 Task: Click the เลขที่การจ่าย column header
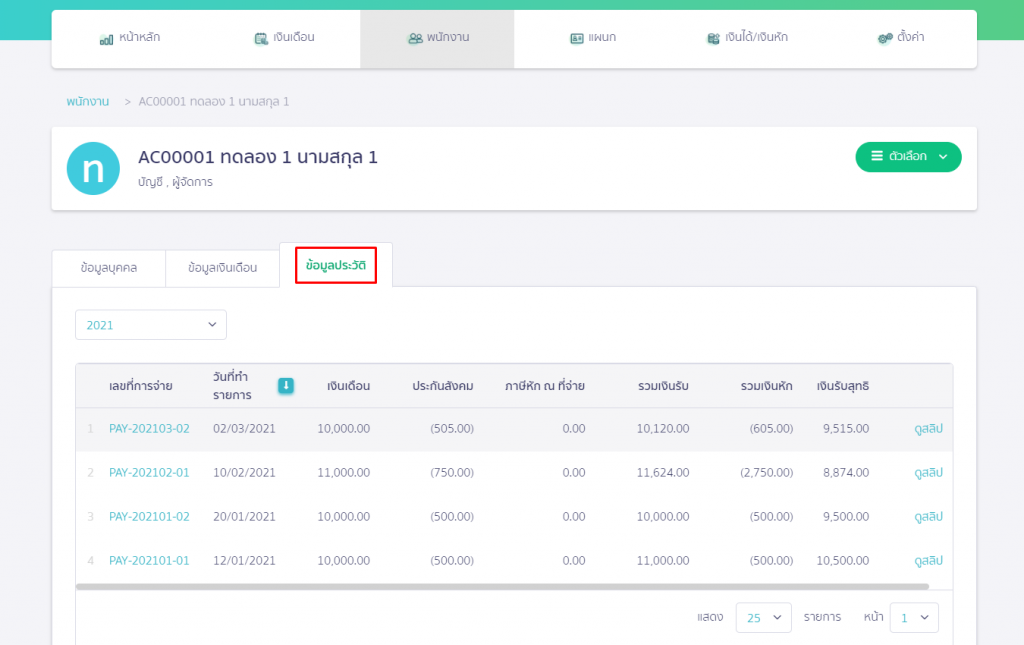click(140, 386)
